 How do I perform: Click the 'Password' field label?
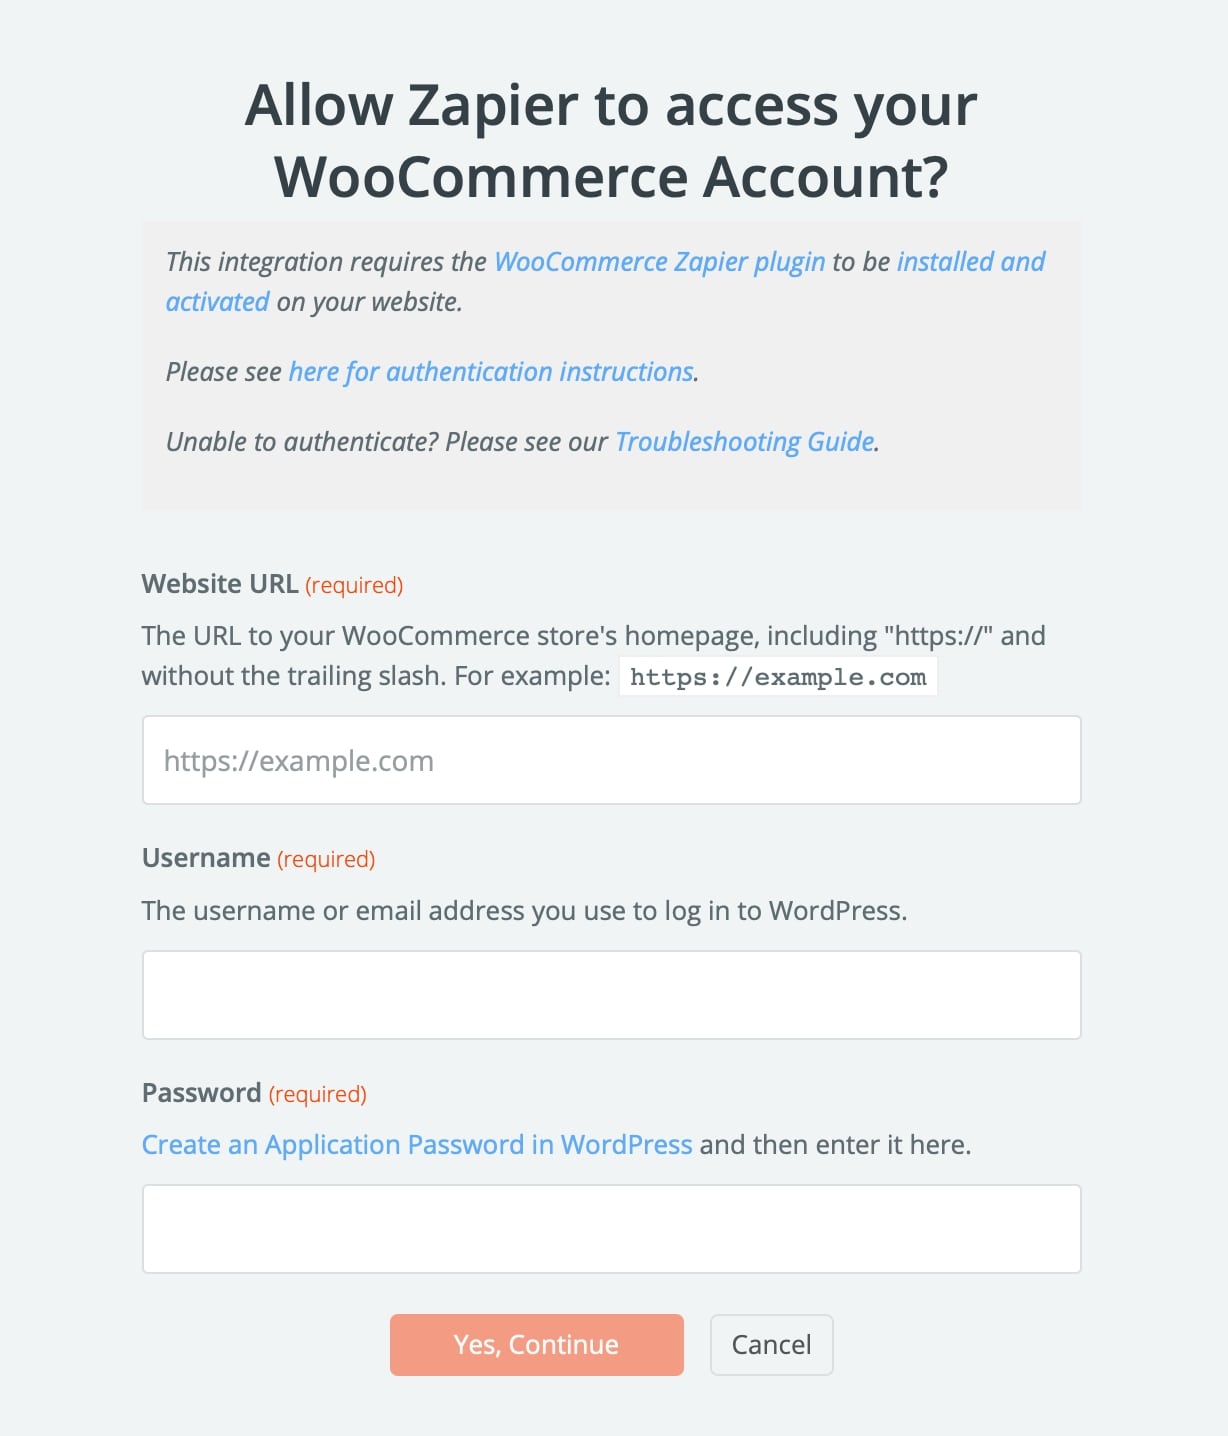[x=202, y=1093]
